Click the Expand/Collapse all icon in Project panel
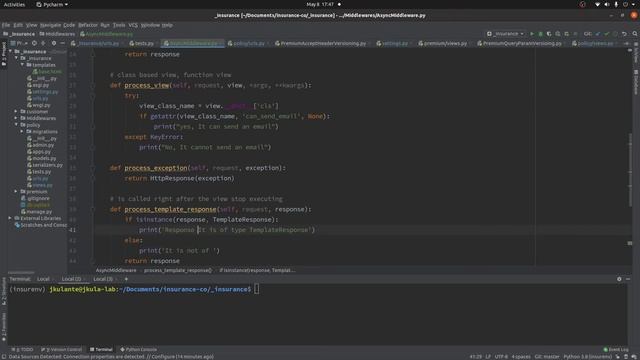 [43, 43]
